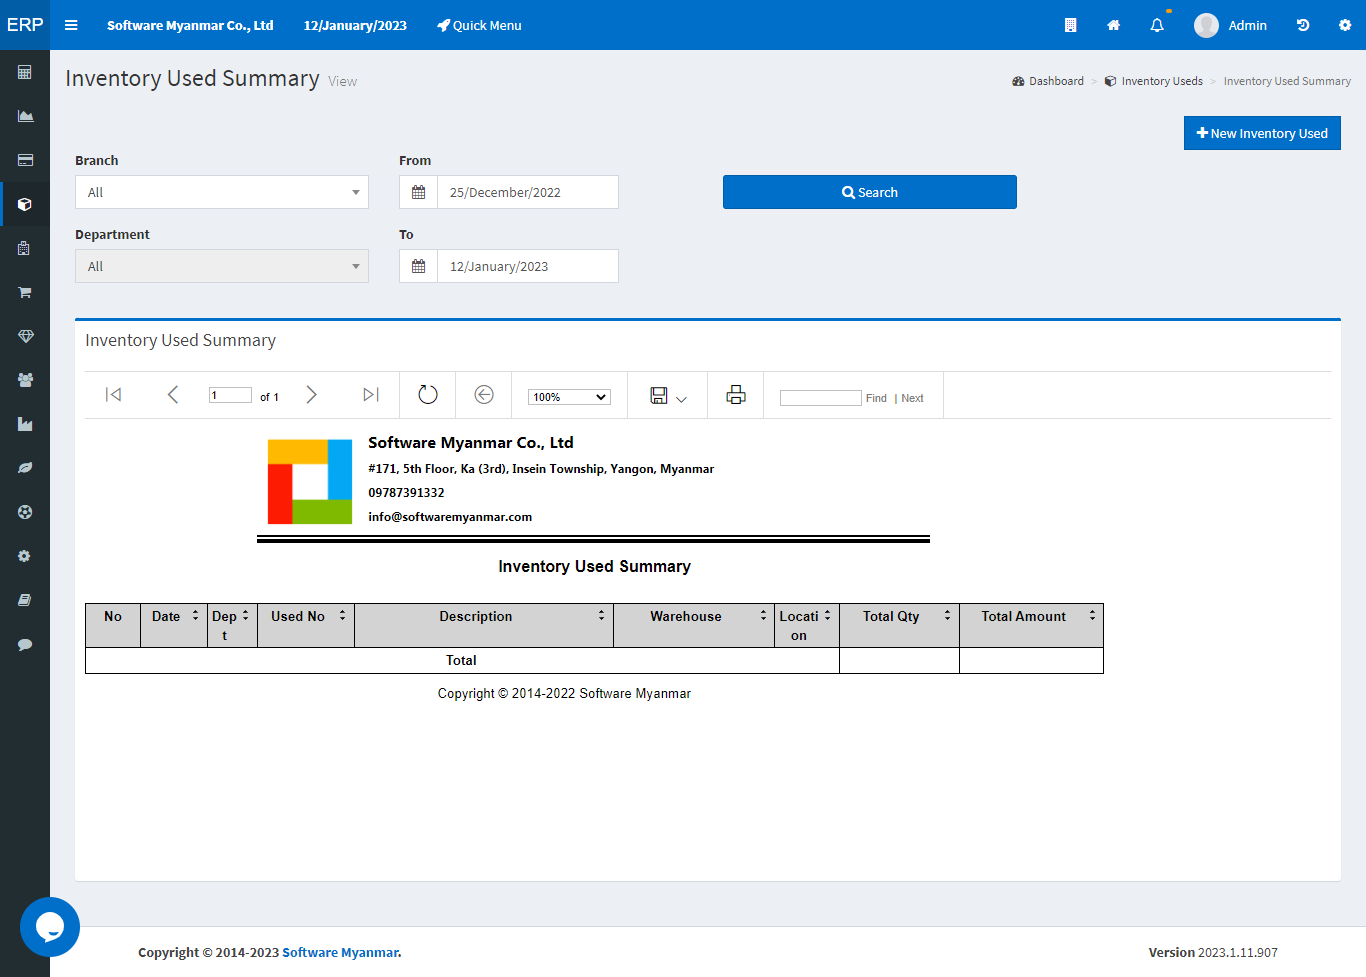Image resolution: width=1366 pixels, height=977 pixels.
Task: Open the hospital building sidebar icon
Action: point(25,248)
